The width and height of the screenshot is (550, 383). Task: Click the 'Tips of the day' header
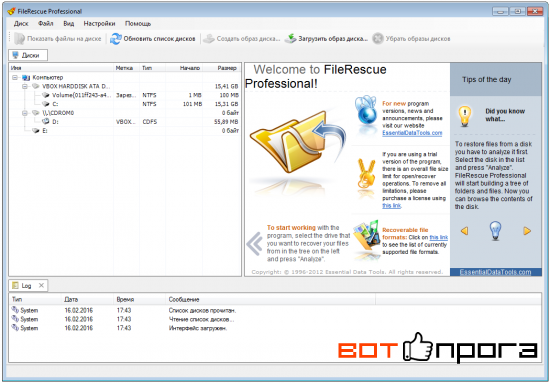(x=487, y=80)
